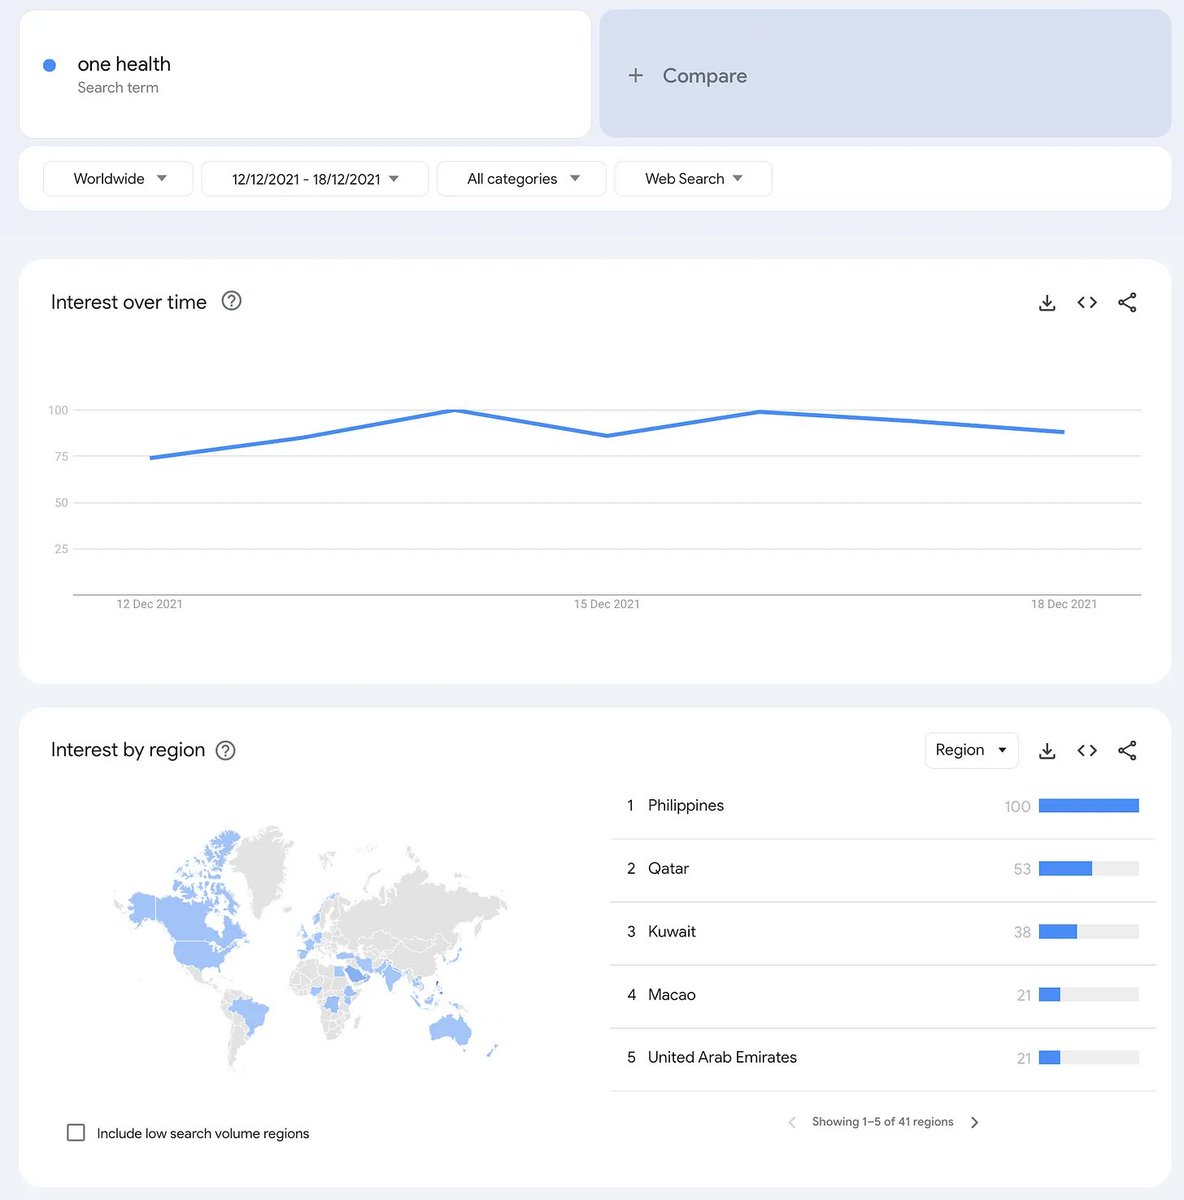This screenshot has height=1200, width=1184.
Task: Download the Interest by region data
Action: pyautogui.click(x=1047, y=751)
